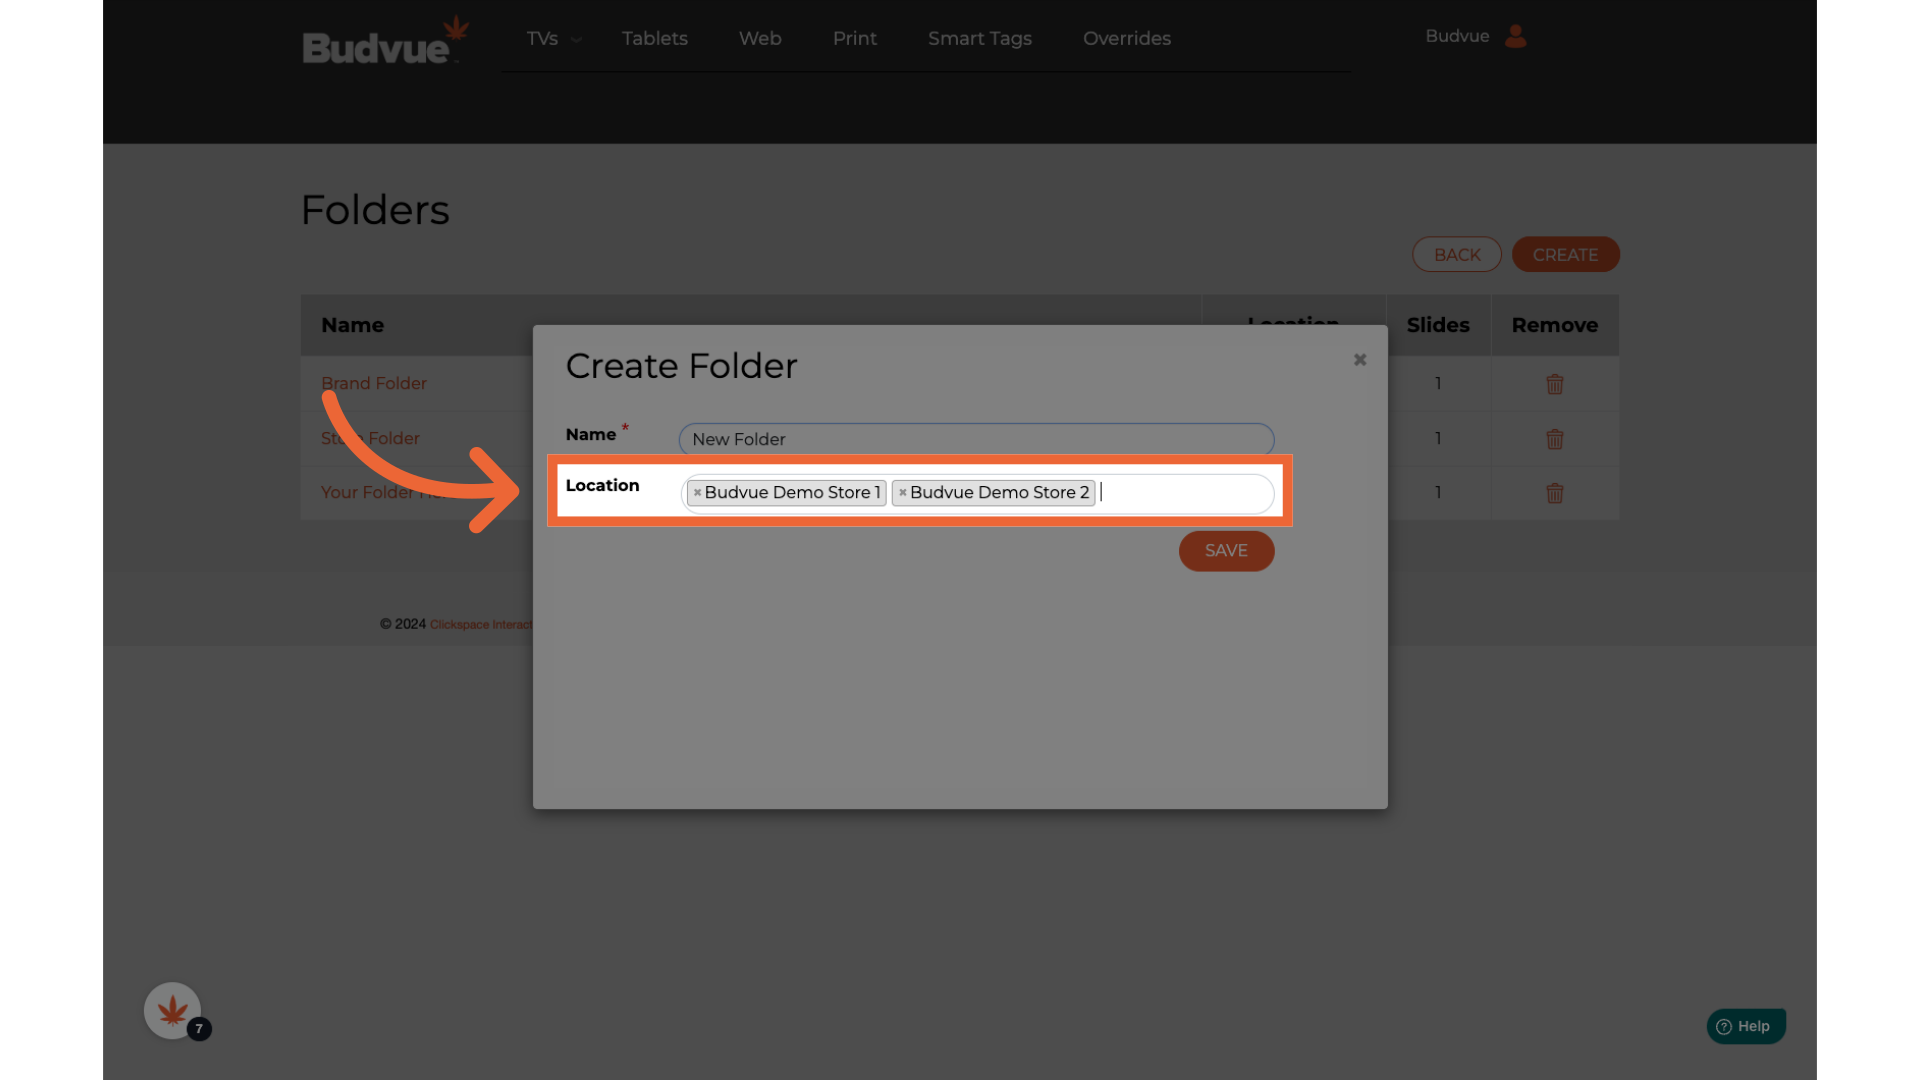Click the BACK button
1920x1080 pixels.
click(x=1456, y=255)
